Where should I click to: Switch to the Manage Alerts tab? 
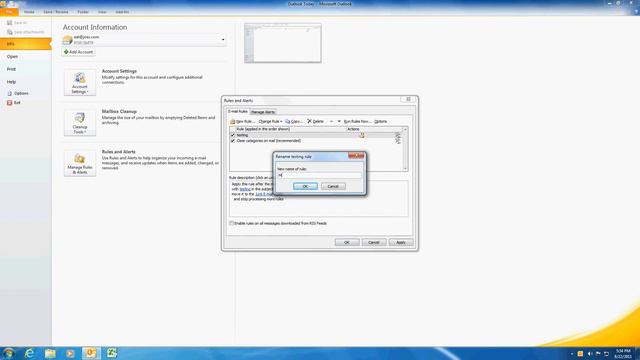[x=263, y=112]
